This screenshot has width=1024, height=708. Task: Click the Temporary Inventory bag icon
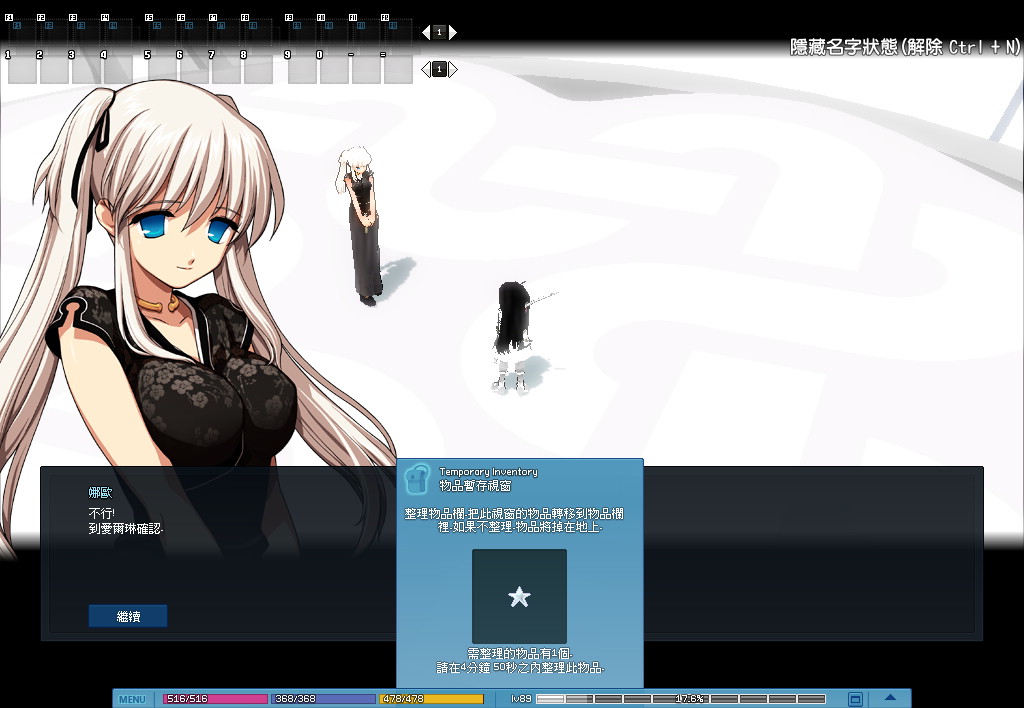[x=417, y=478]
